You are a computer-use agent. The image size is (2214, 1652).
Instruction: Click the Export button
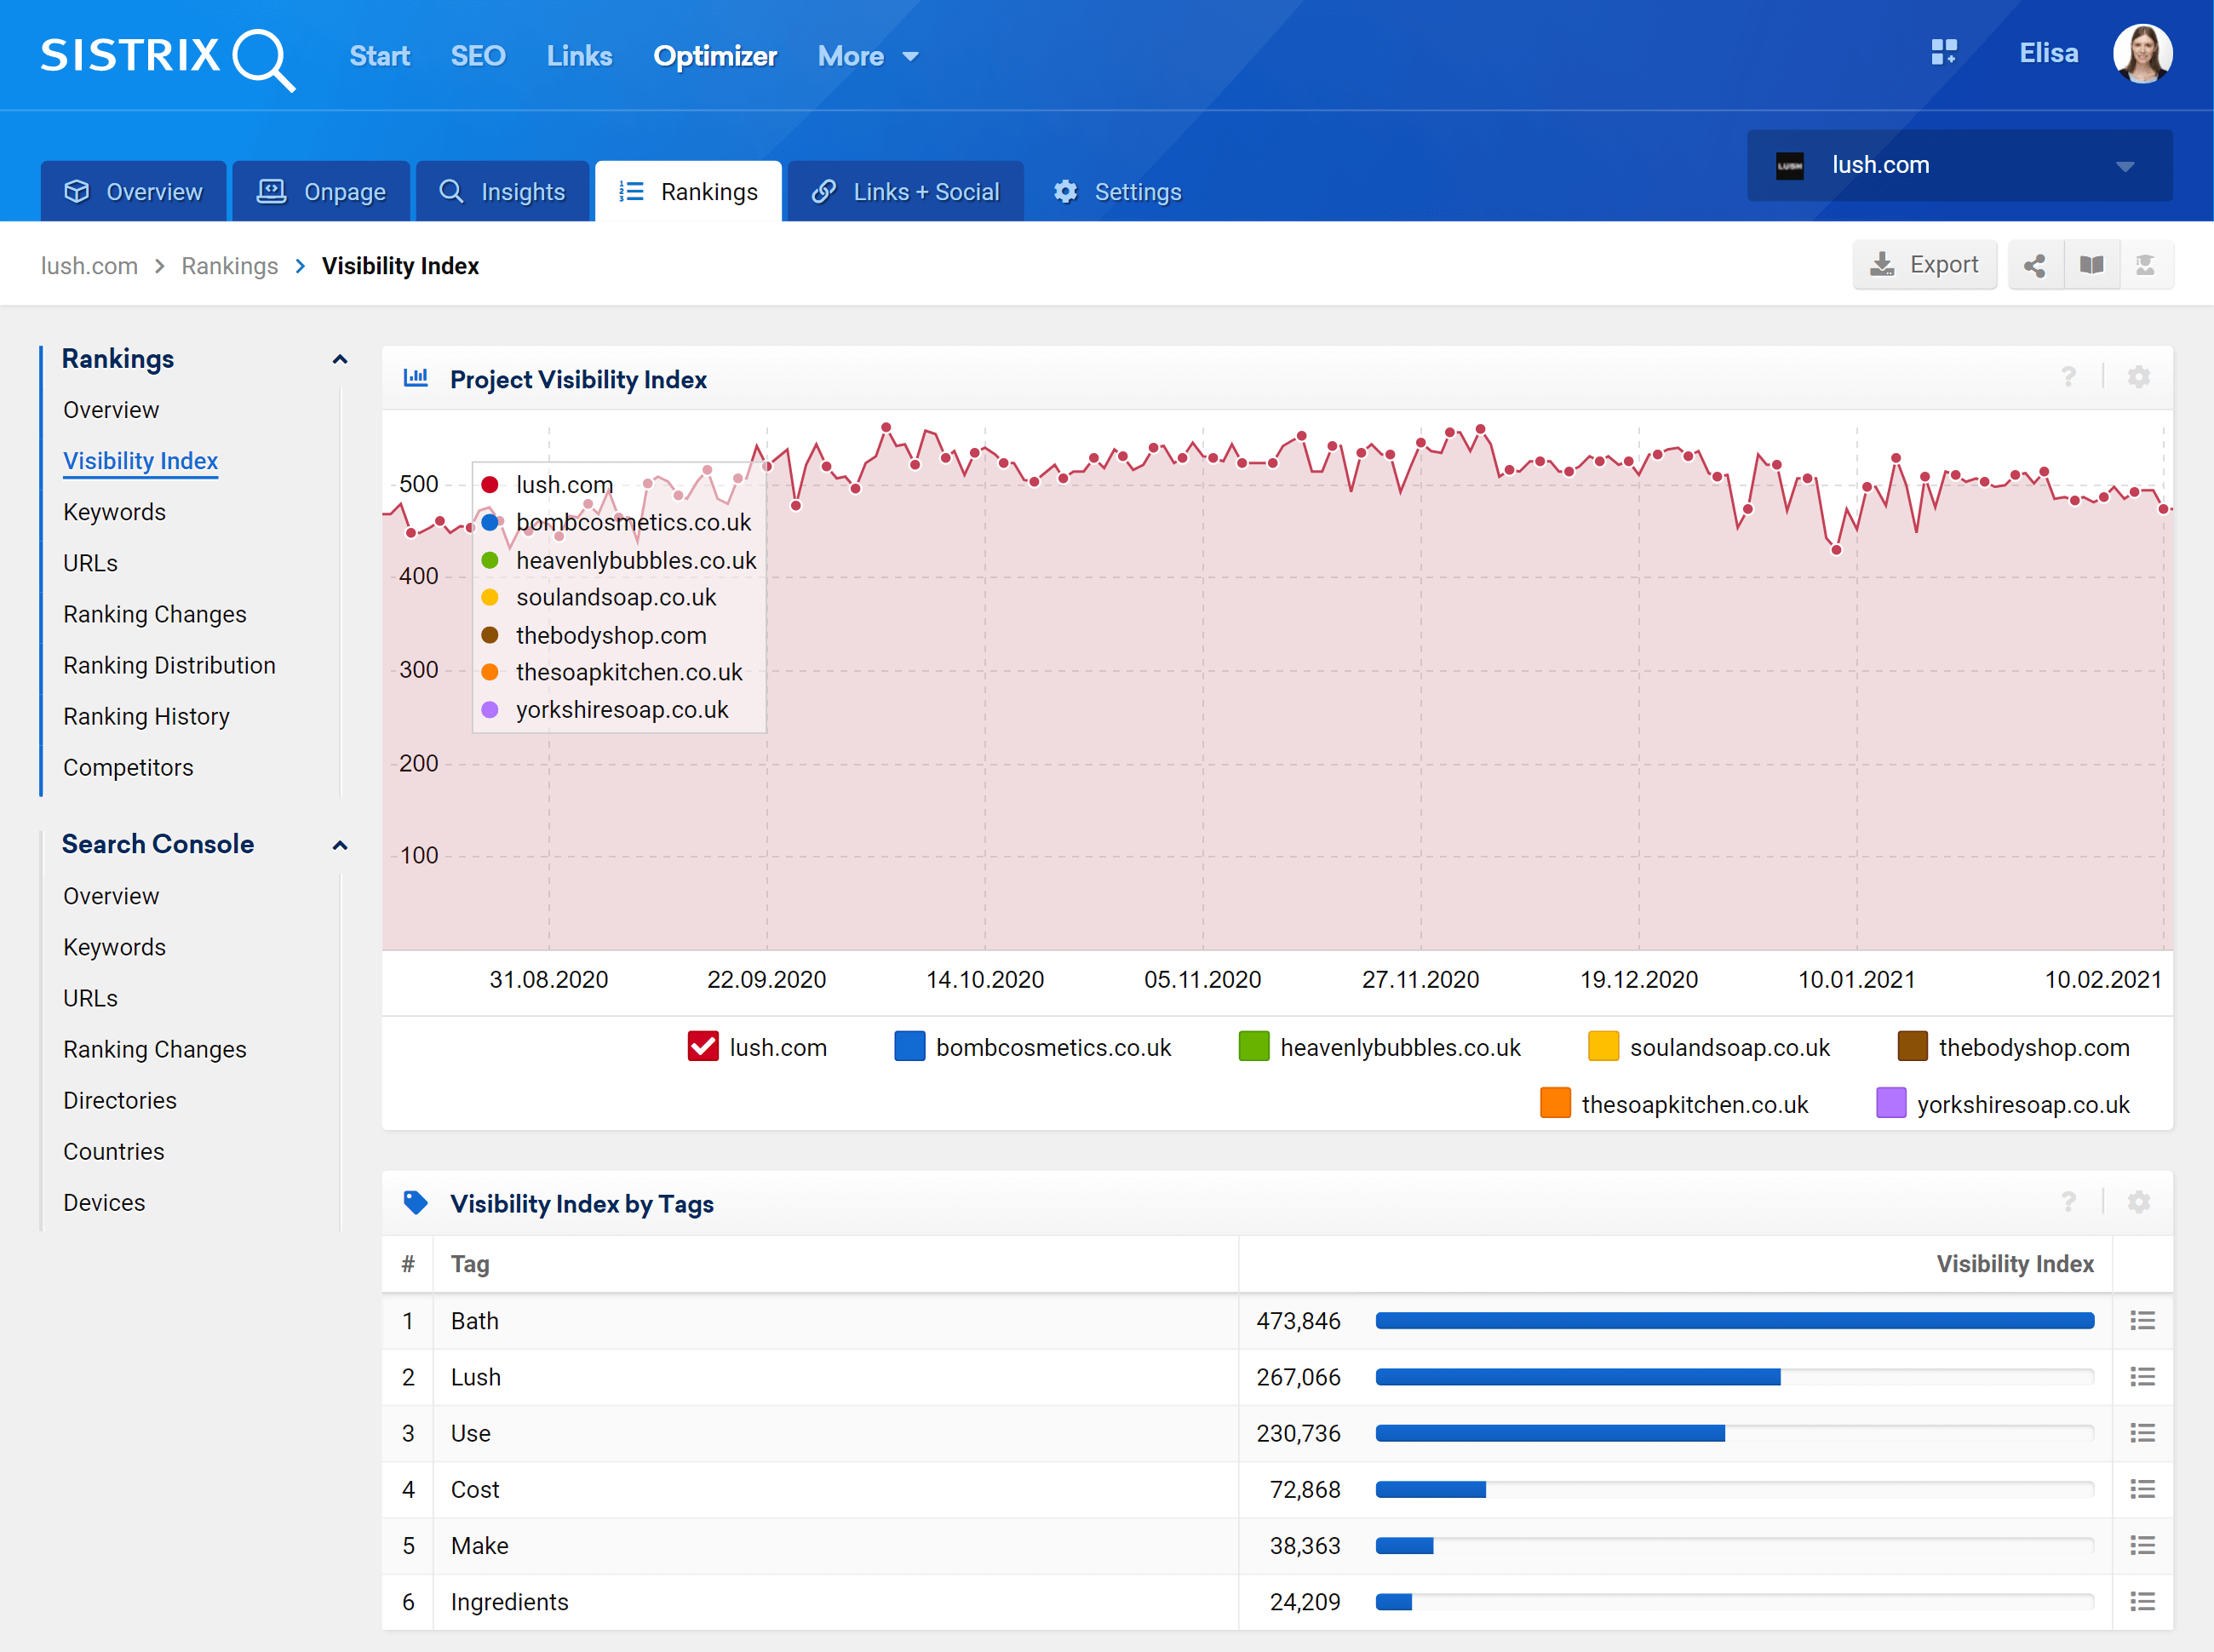[x=1924, y=265]
